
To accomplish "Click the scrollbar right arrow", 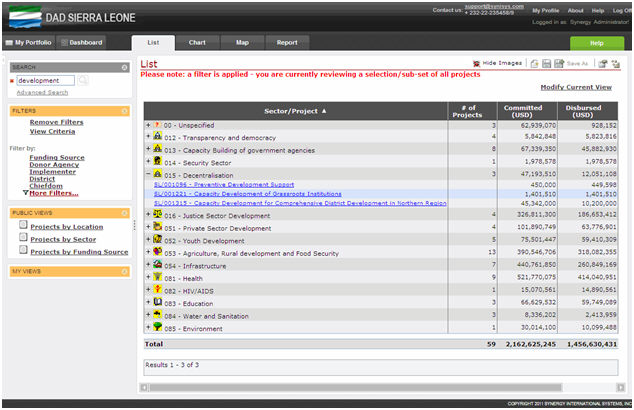I will click(620, 387).
